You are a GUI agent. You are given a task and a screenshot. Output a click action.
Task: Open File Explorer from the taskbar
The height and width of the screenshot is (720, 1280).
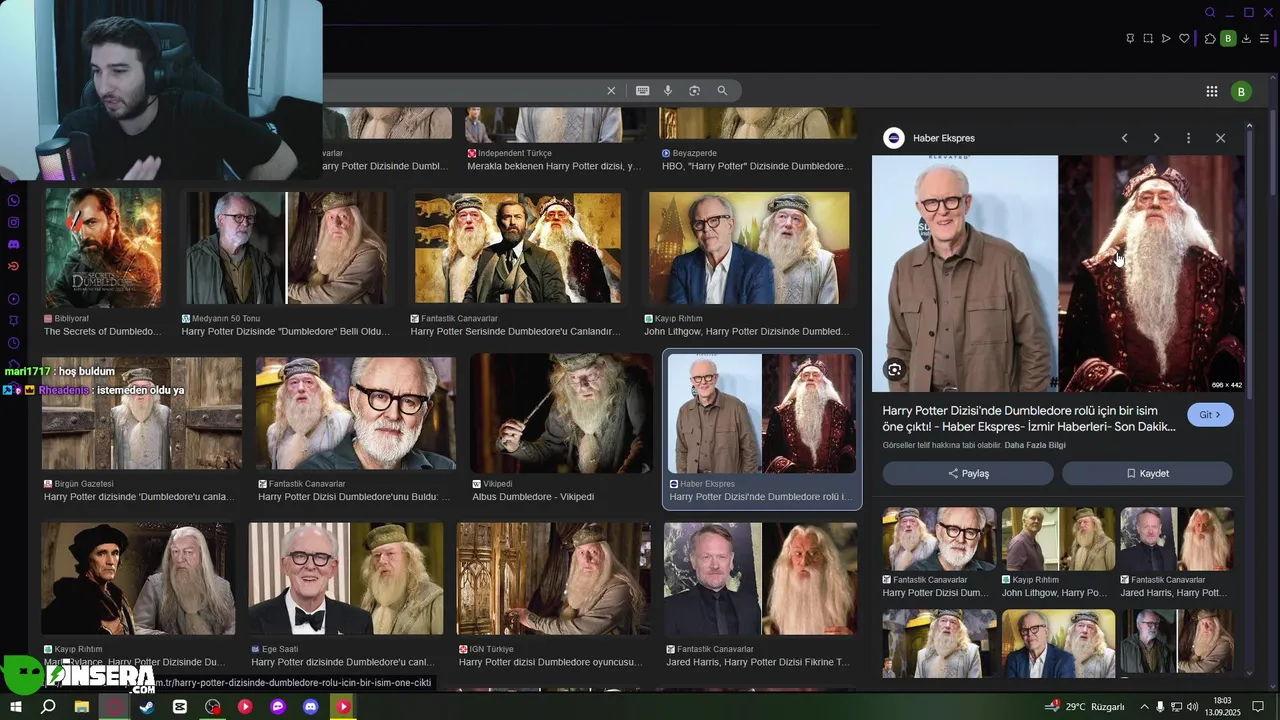pyautogui.click(x=81, y=706)
